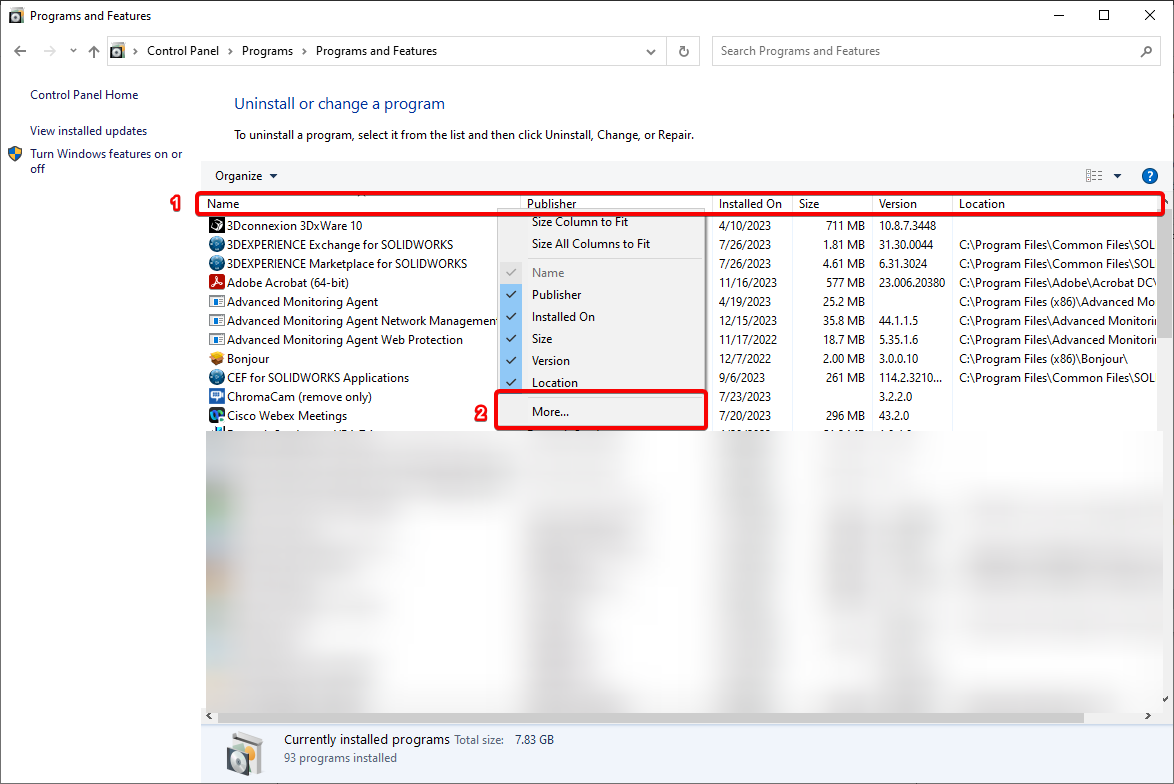This screenshot has width=1174, height=784.
Task: Go back with the back arrow
Action: [x=20, y=51]
